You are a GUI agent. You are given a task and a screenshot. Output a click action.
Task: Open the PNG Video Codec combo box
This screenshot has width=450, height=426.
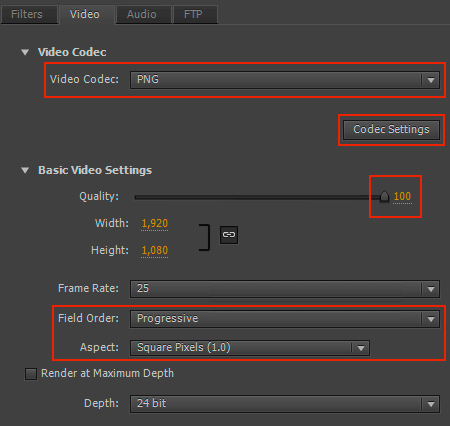pos(285,80)
